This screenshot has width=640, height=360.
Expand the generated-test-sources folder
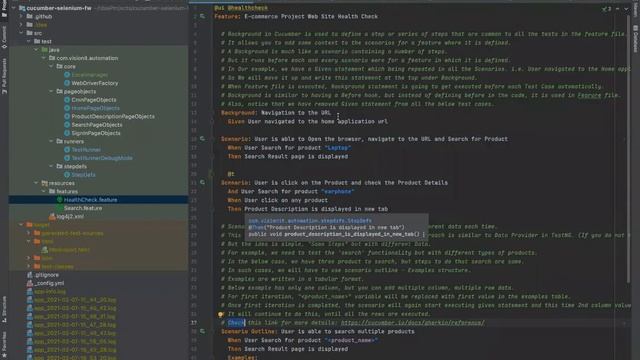(x=29, y=233)
